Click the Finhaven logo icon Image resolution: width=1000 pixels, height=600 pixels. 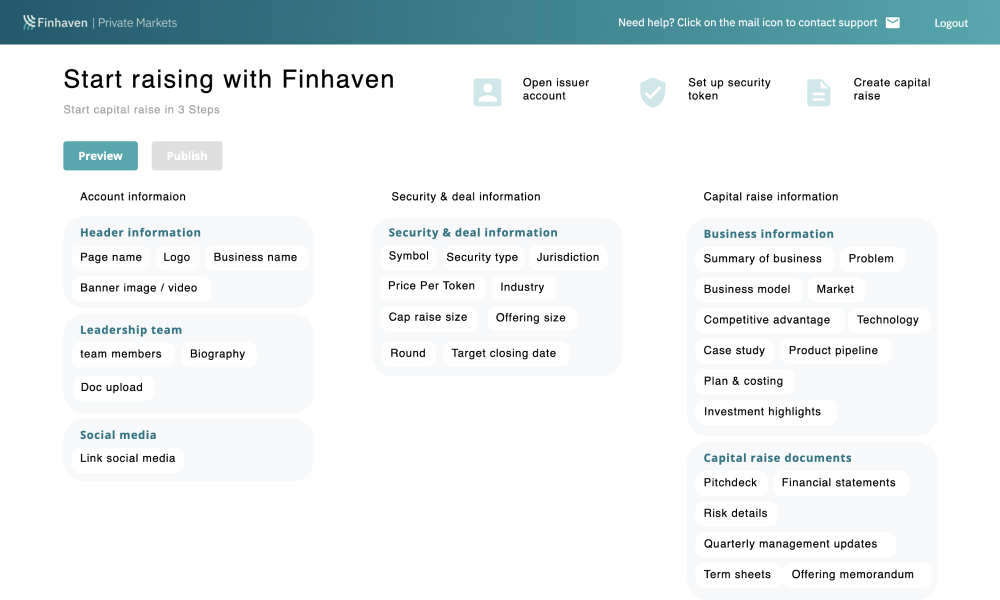[x=29, y=22]
